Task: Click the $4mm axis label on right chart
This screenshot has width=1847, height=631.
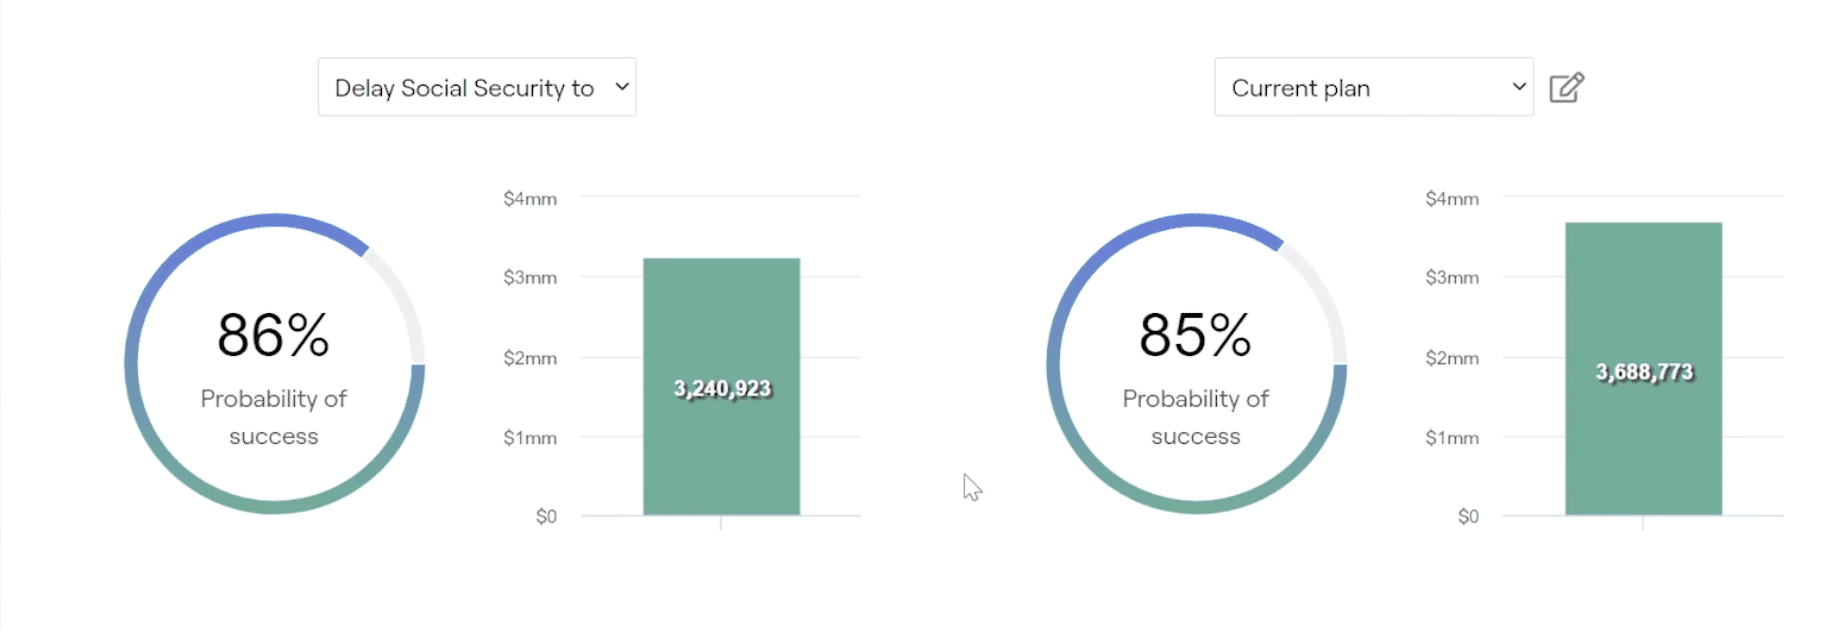Action: (1452, 199)
